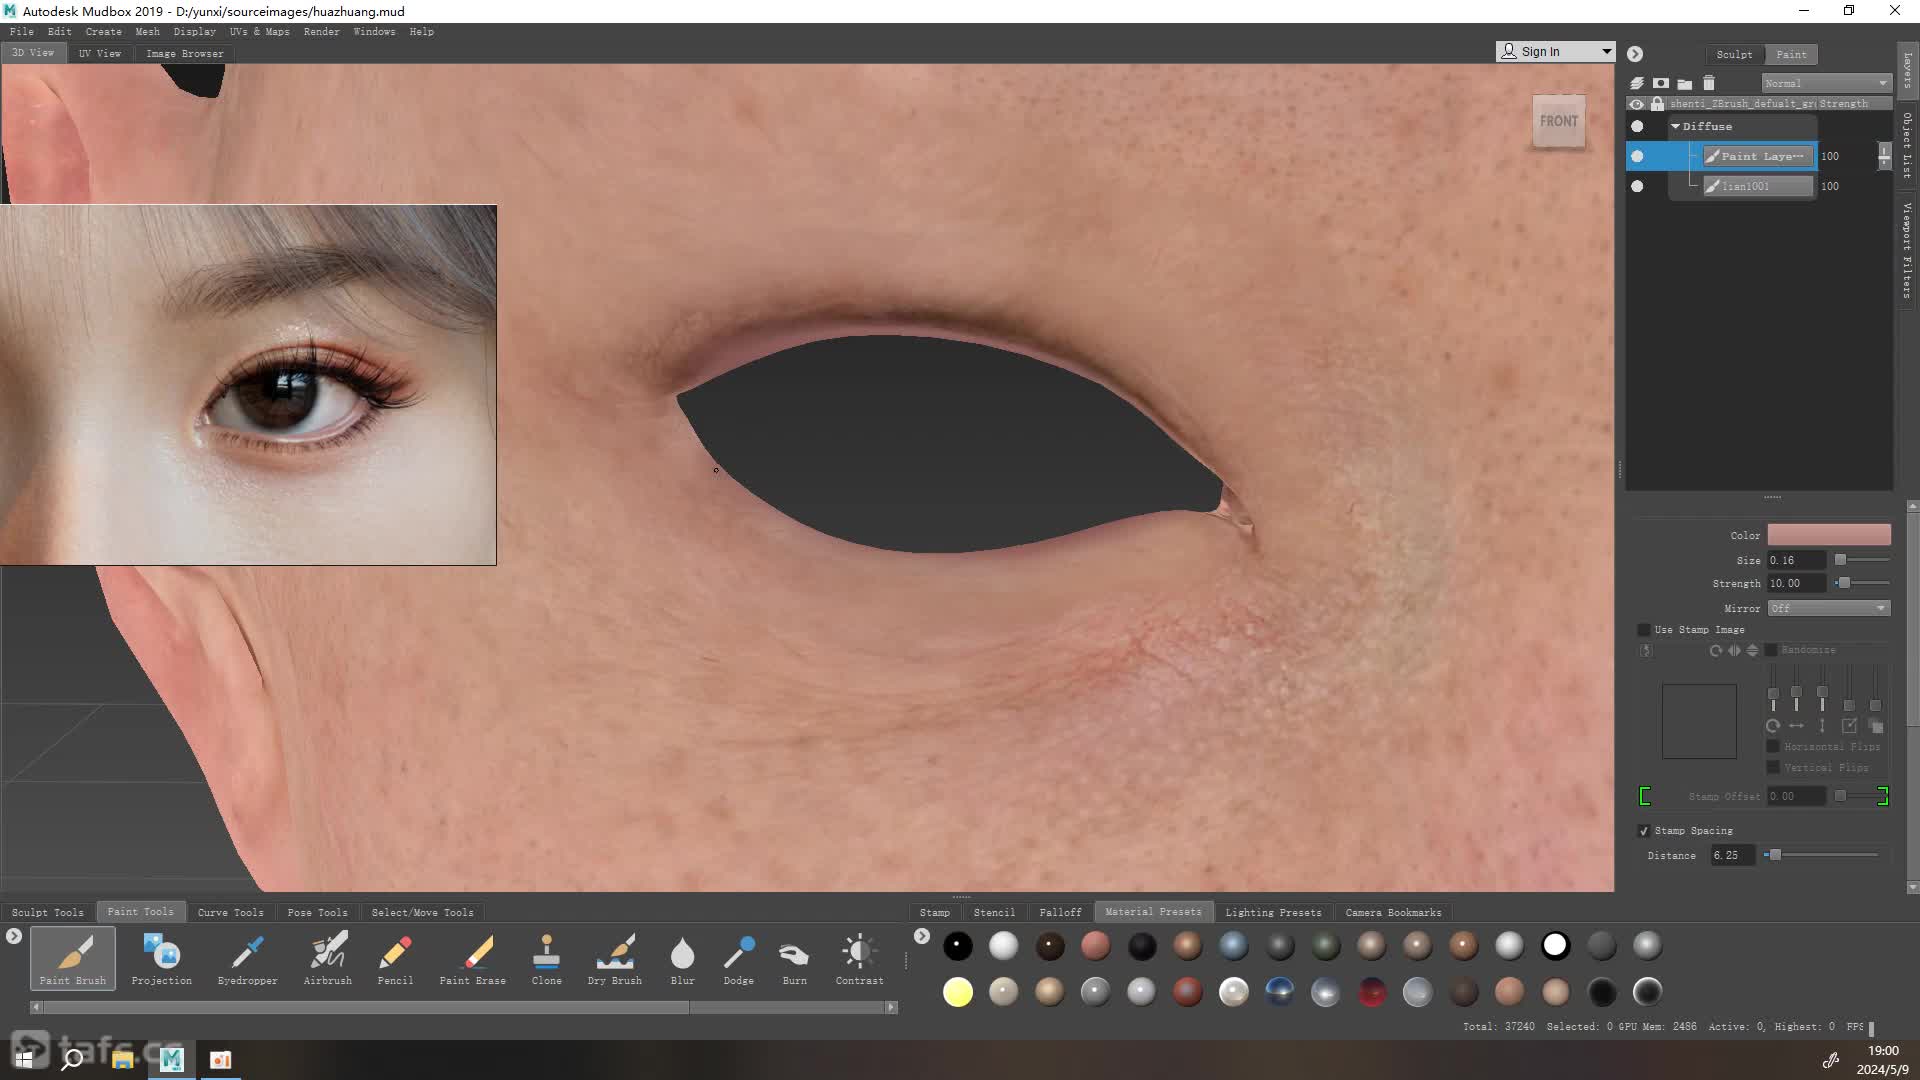Enable Use Stamp Image checkbox
This screenshot has width=1920, height=1080.
[1643, 630]
